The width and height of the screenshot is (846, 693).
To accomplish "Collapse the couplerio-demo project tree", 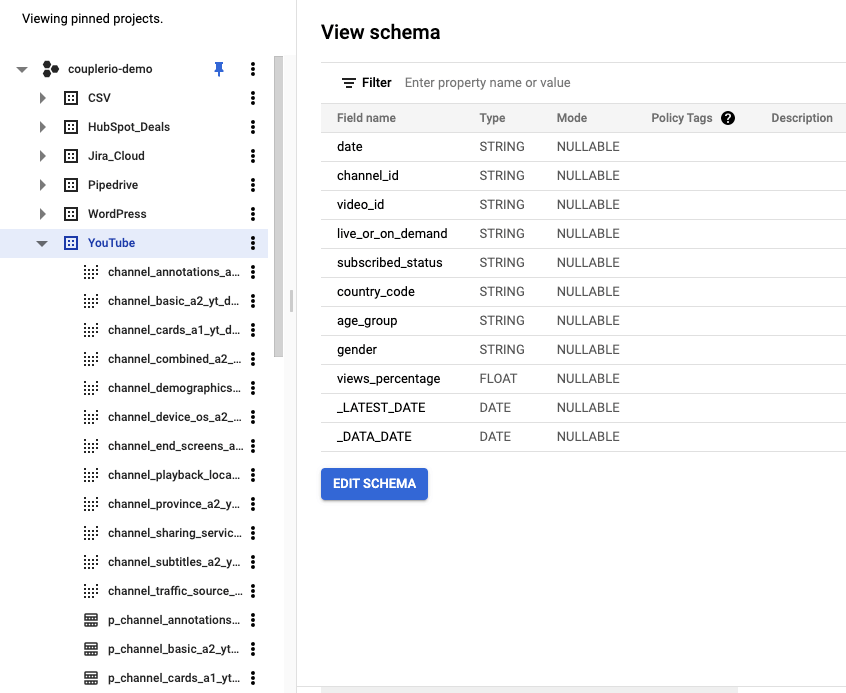I will click(22, 70).
